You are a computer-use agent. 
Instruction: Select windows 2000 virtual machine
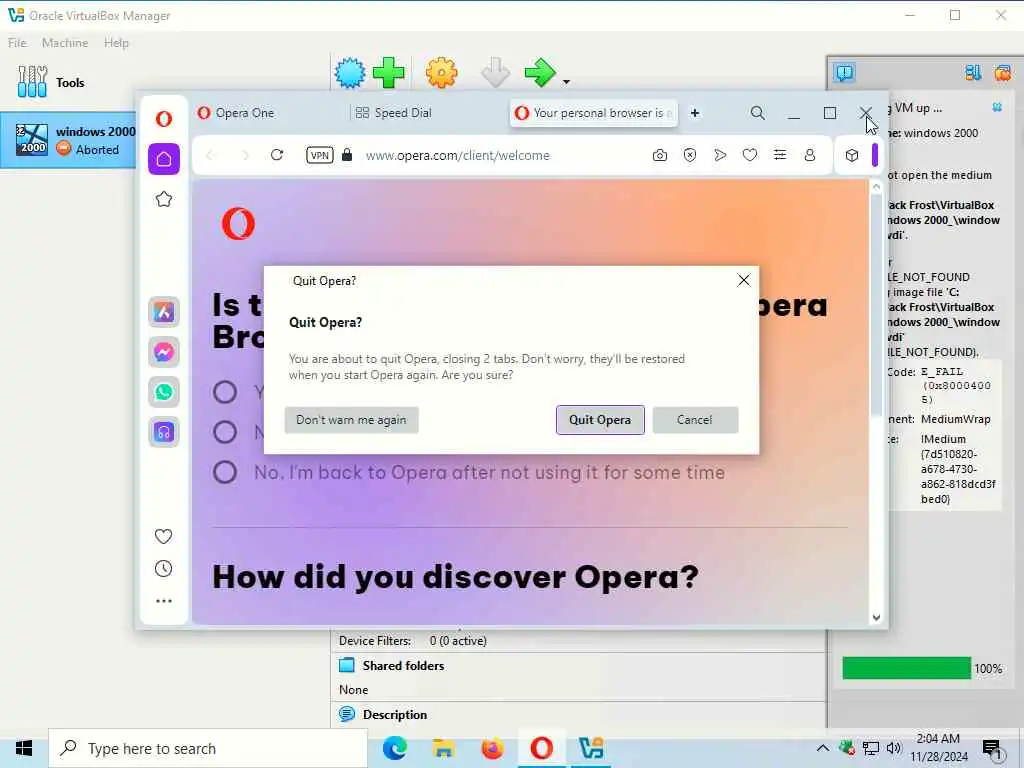(68, 140)
